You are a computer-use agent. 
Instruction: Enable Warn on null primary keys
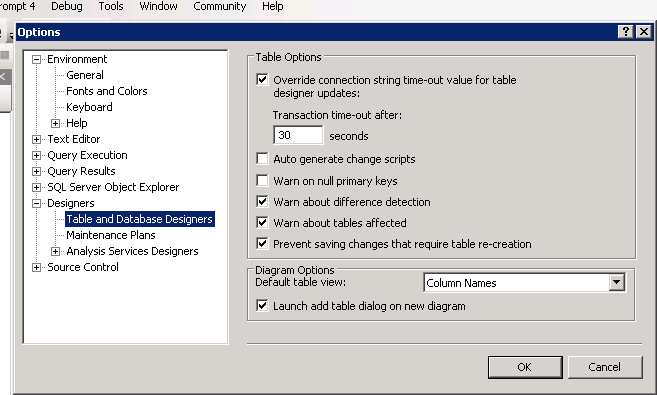(x=262, y=181)
